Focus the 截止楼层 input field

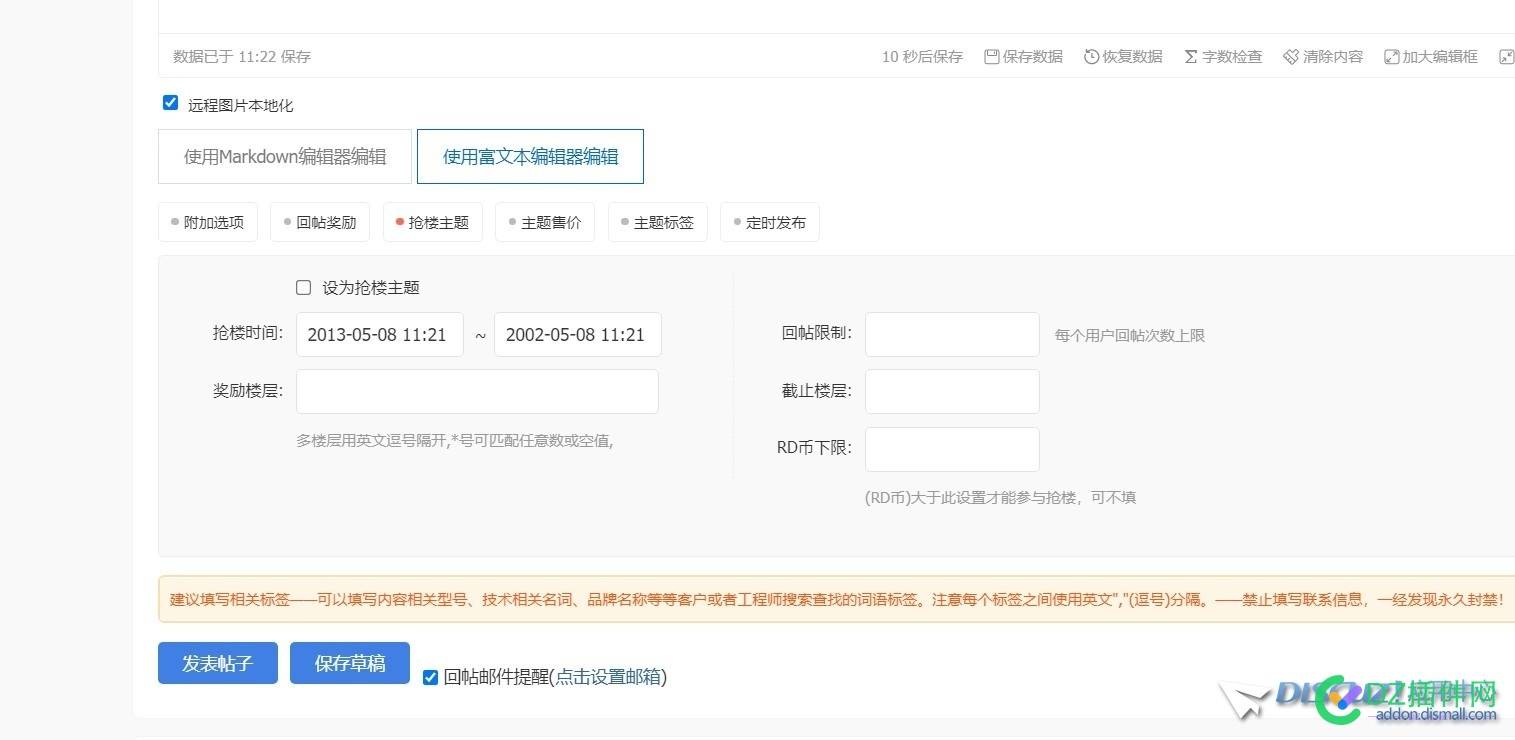952,391
